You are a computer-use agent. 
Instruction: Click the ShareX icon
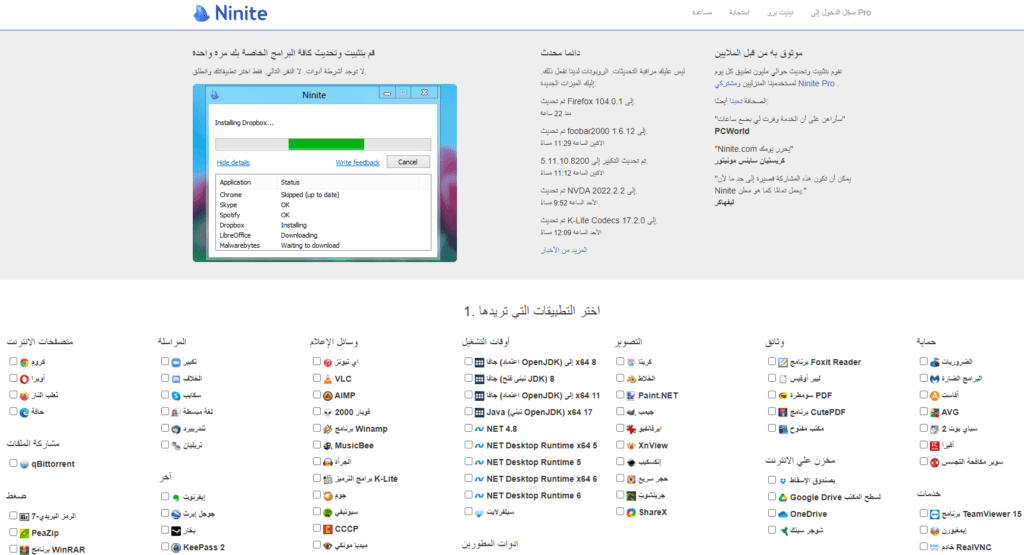point(630,512)
